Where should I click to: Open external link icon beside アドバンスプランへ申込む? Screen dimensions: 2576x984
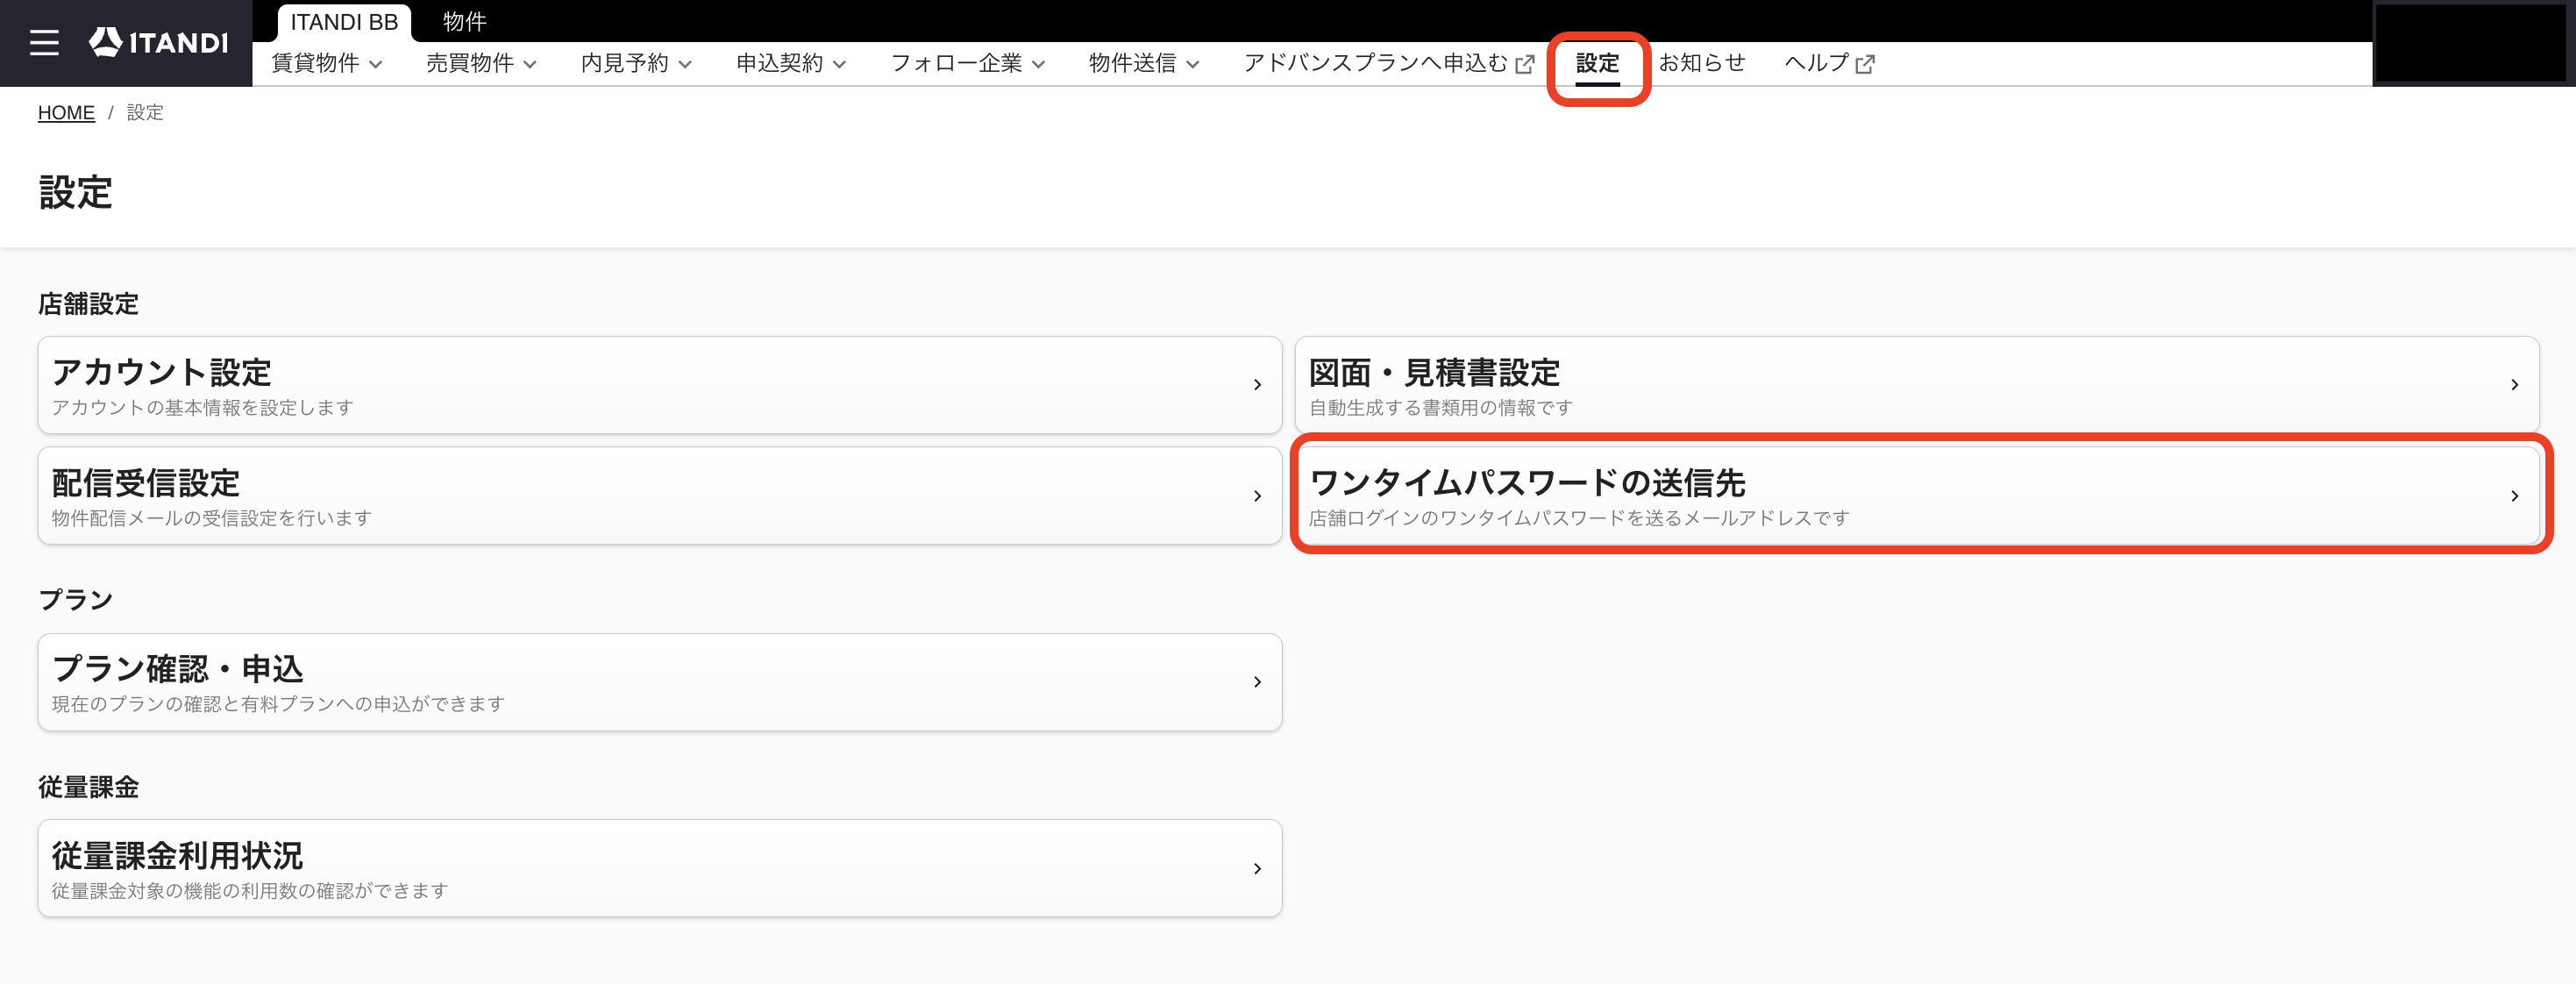[x=1525, y=64]
